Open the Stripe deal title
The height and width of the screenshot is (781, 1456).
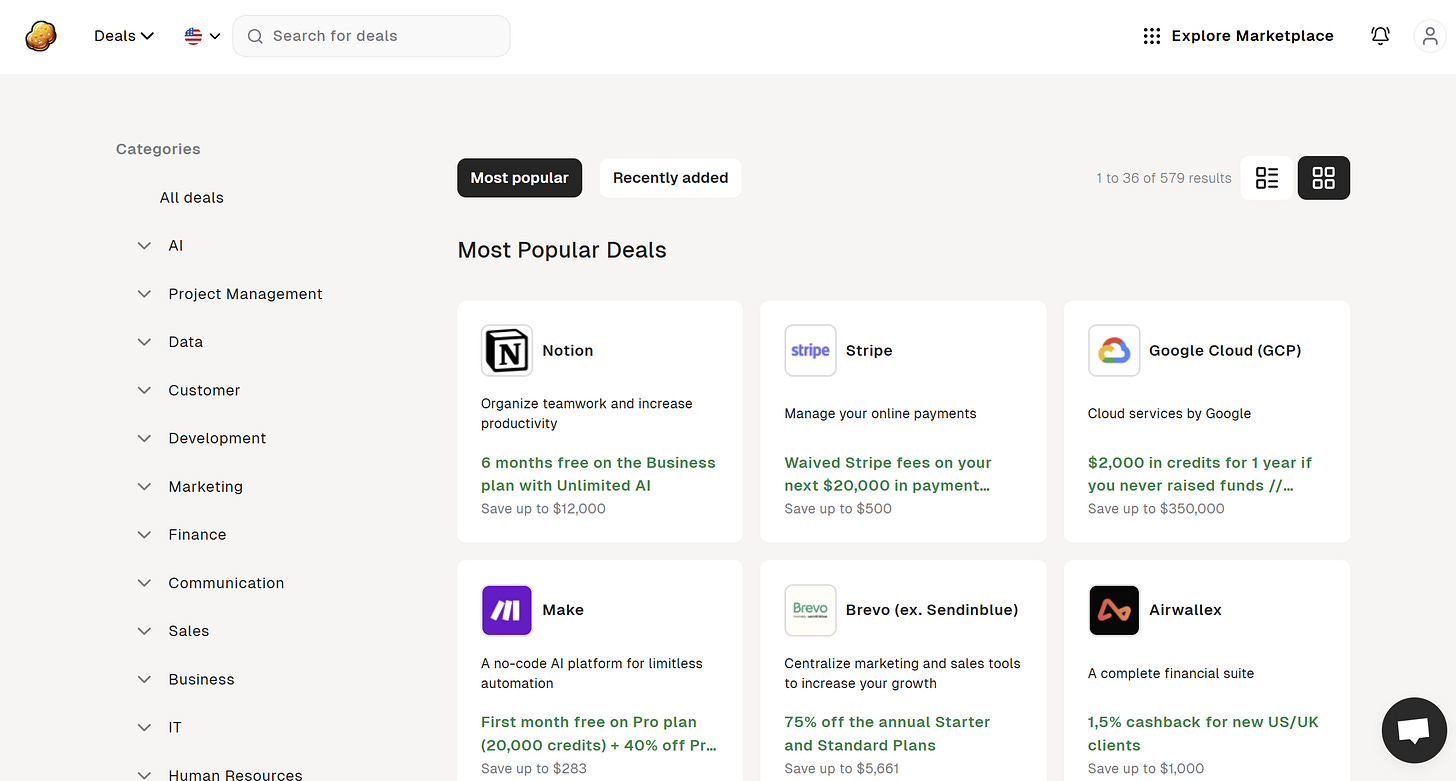[x=869, y=351]
